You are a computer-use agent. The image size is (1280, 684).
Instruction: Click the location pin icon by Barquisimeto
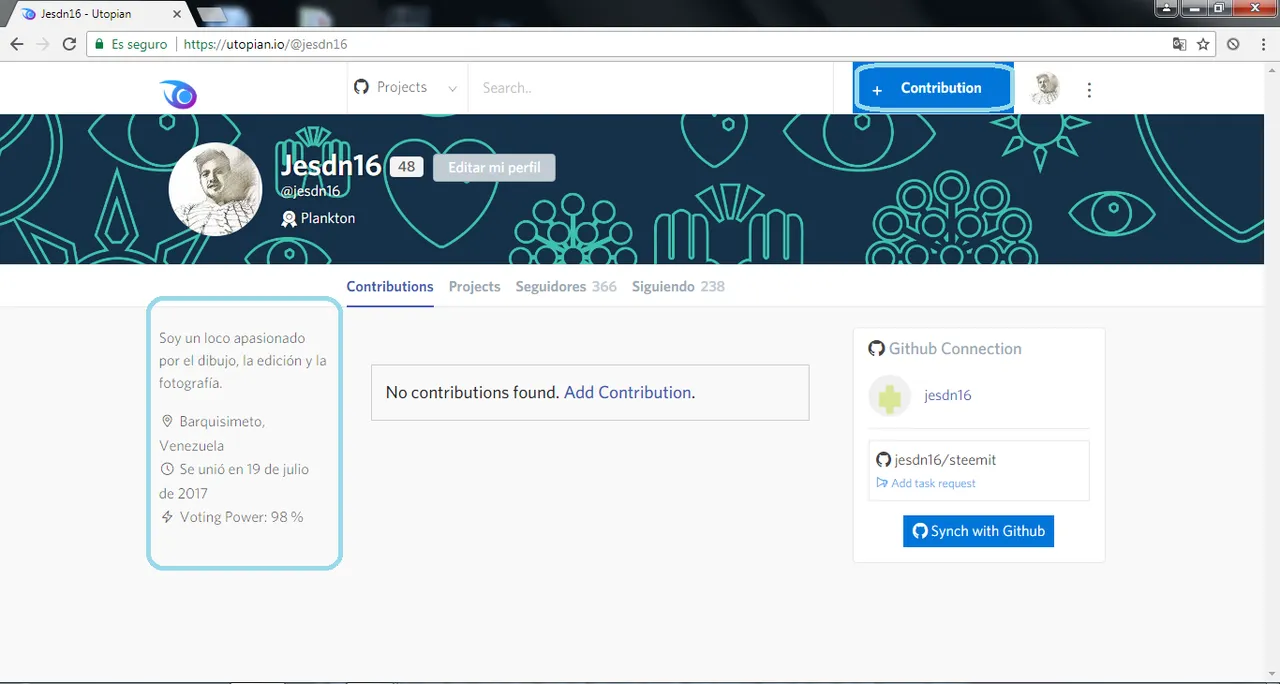coord(167,422)
